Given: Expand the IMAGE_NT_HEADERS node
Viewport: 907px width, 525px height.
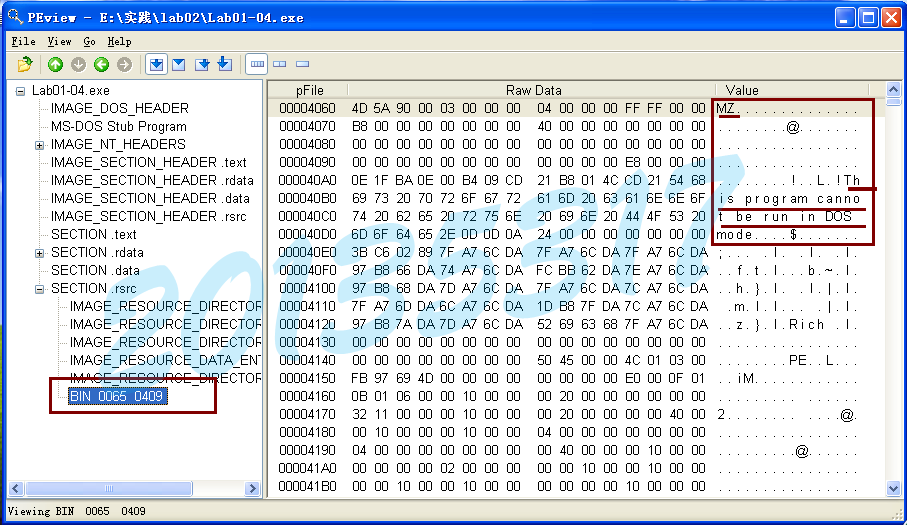Looking at the screenshot, I should point(39,145).
